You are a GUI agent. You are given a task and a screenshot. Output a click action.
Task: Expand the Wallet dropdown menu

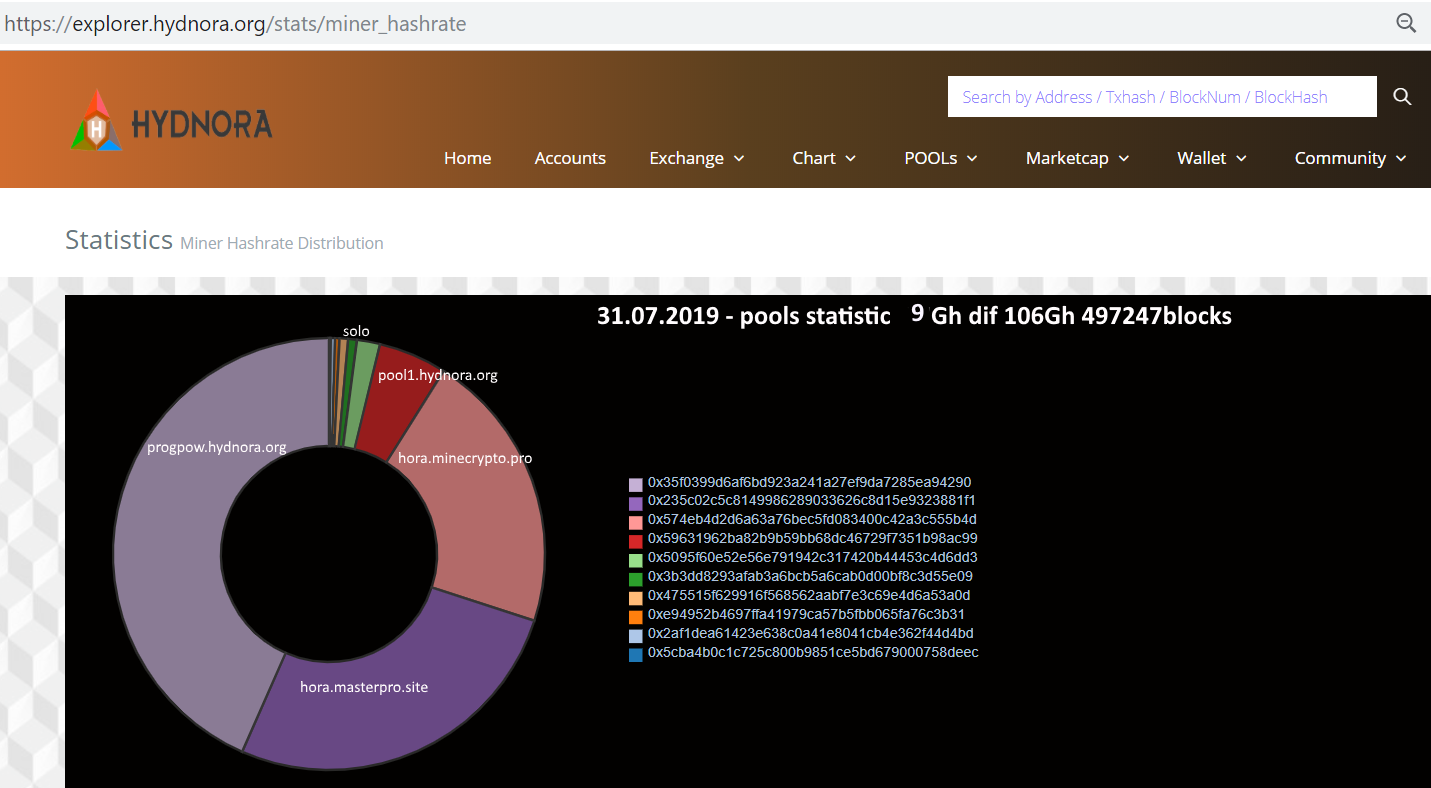pyautogui.click(x=1212, y=158)
